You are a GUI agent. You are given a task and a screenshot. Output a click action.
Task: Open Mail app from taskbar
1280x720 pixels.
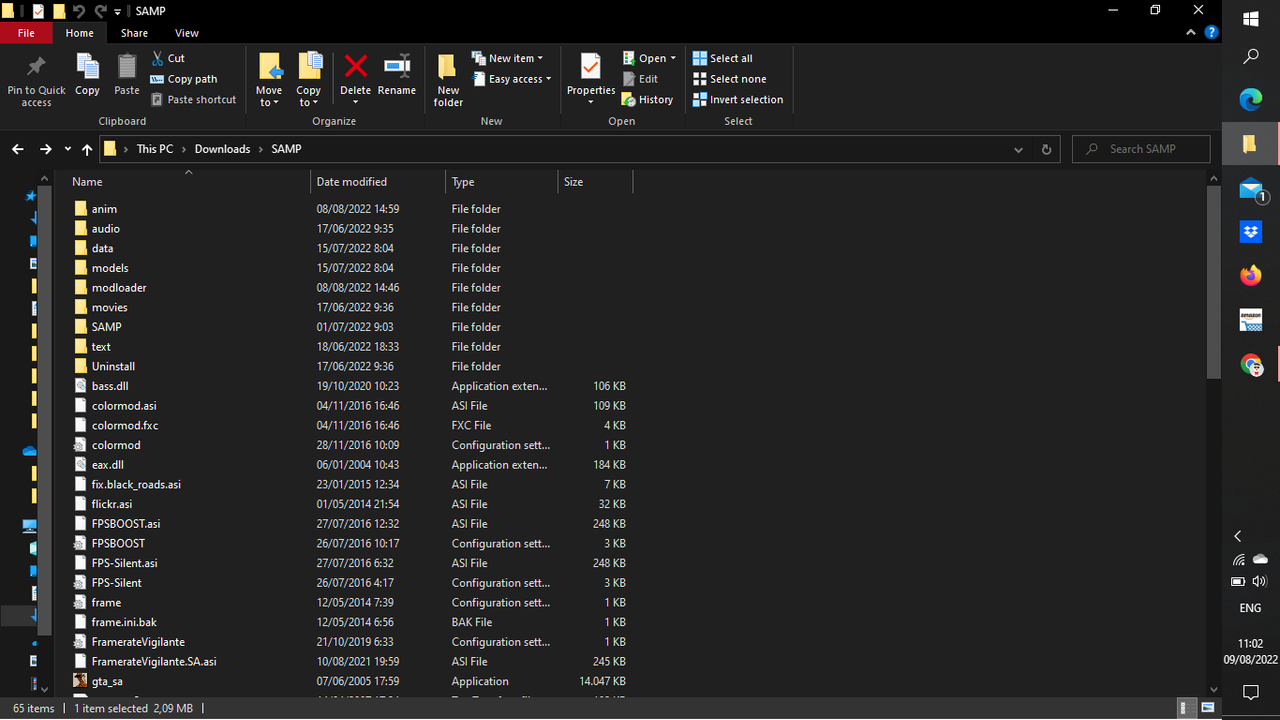click(1251, 188)
